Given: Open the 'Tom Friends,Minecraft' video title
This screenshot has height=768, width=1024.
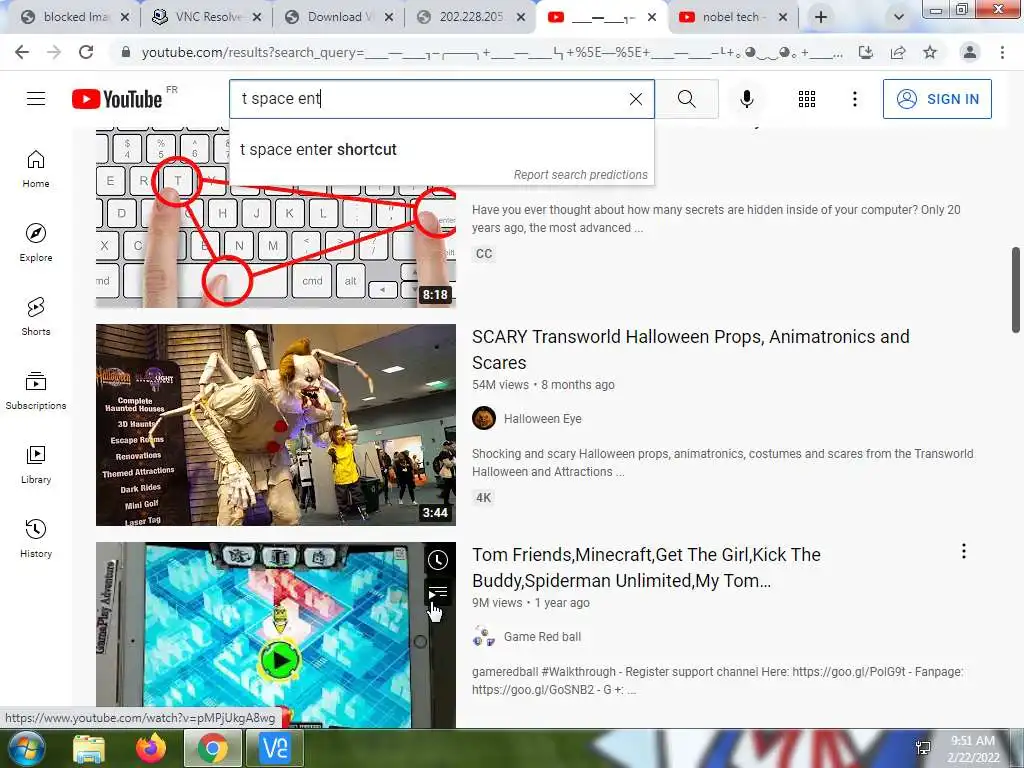Looking at the screenshot, I should (x=646, y=568).
